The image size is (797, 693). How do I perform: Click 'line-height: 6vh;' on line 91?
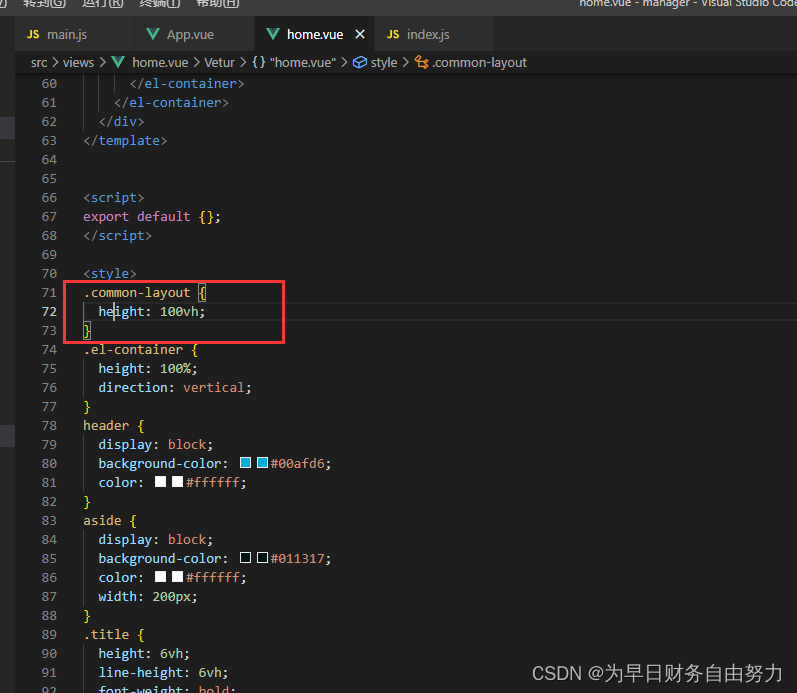point(163,673)
